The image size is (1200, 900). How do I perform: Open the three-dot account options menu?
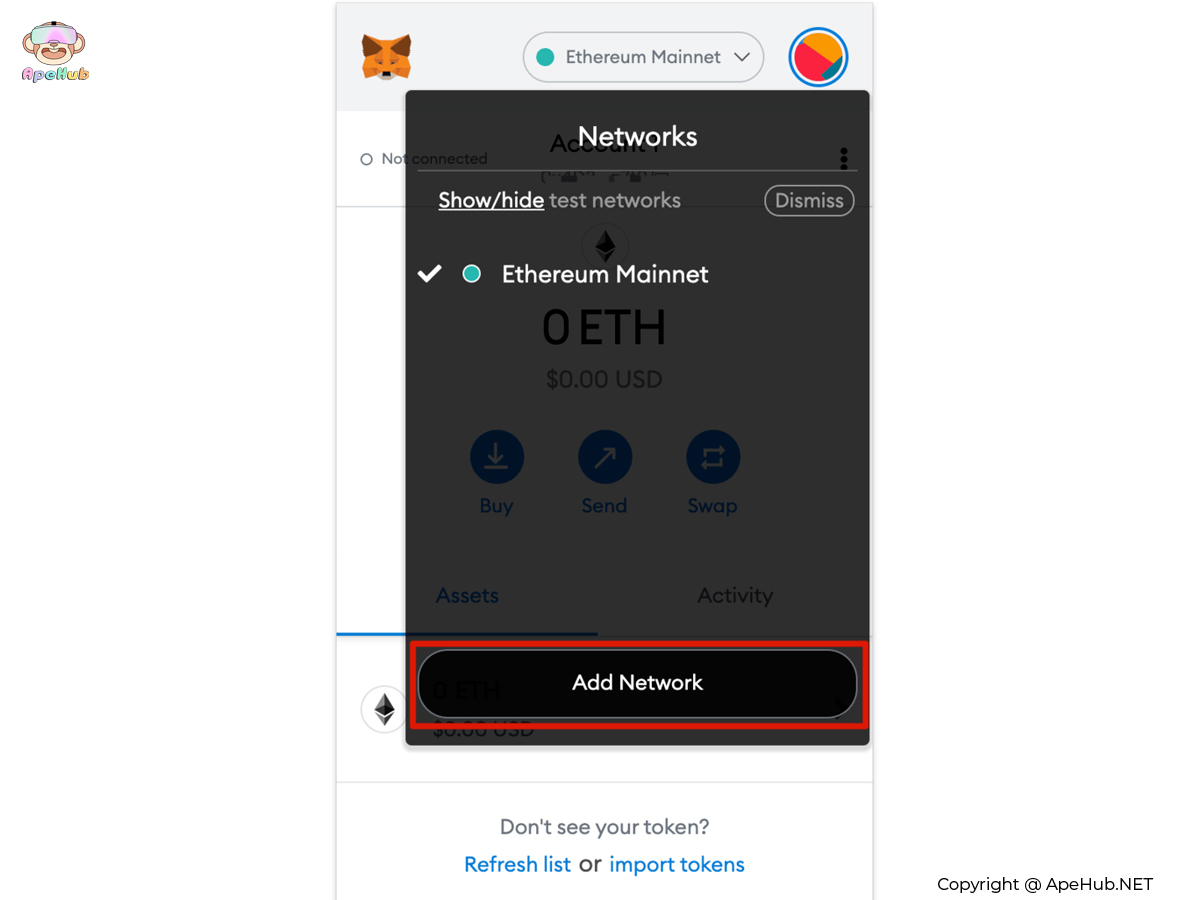844,158
